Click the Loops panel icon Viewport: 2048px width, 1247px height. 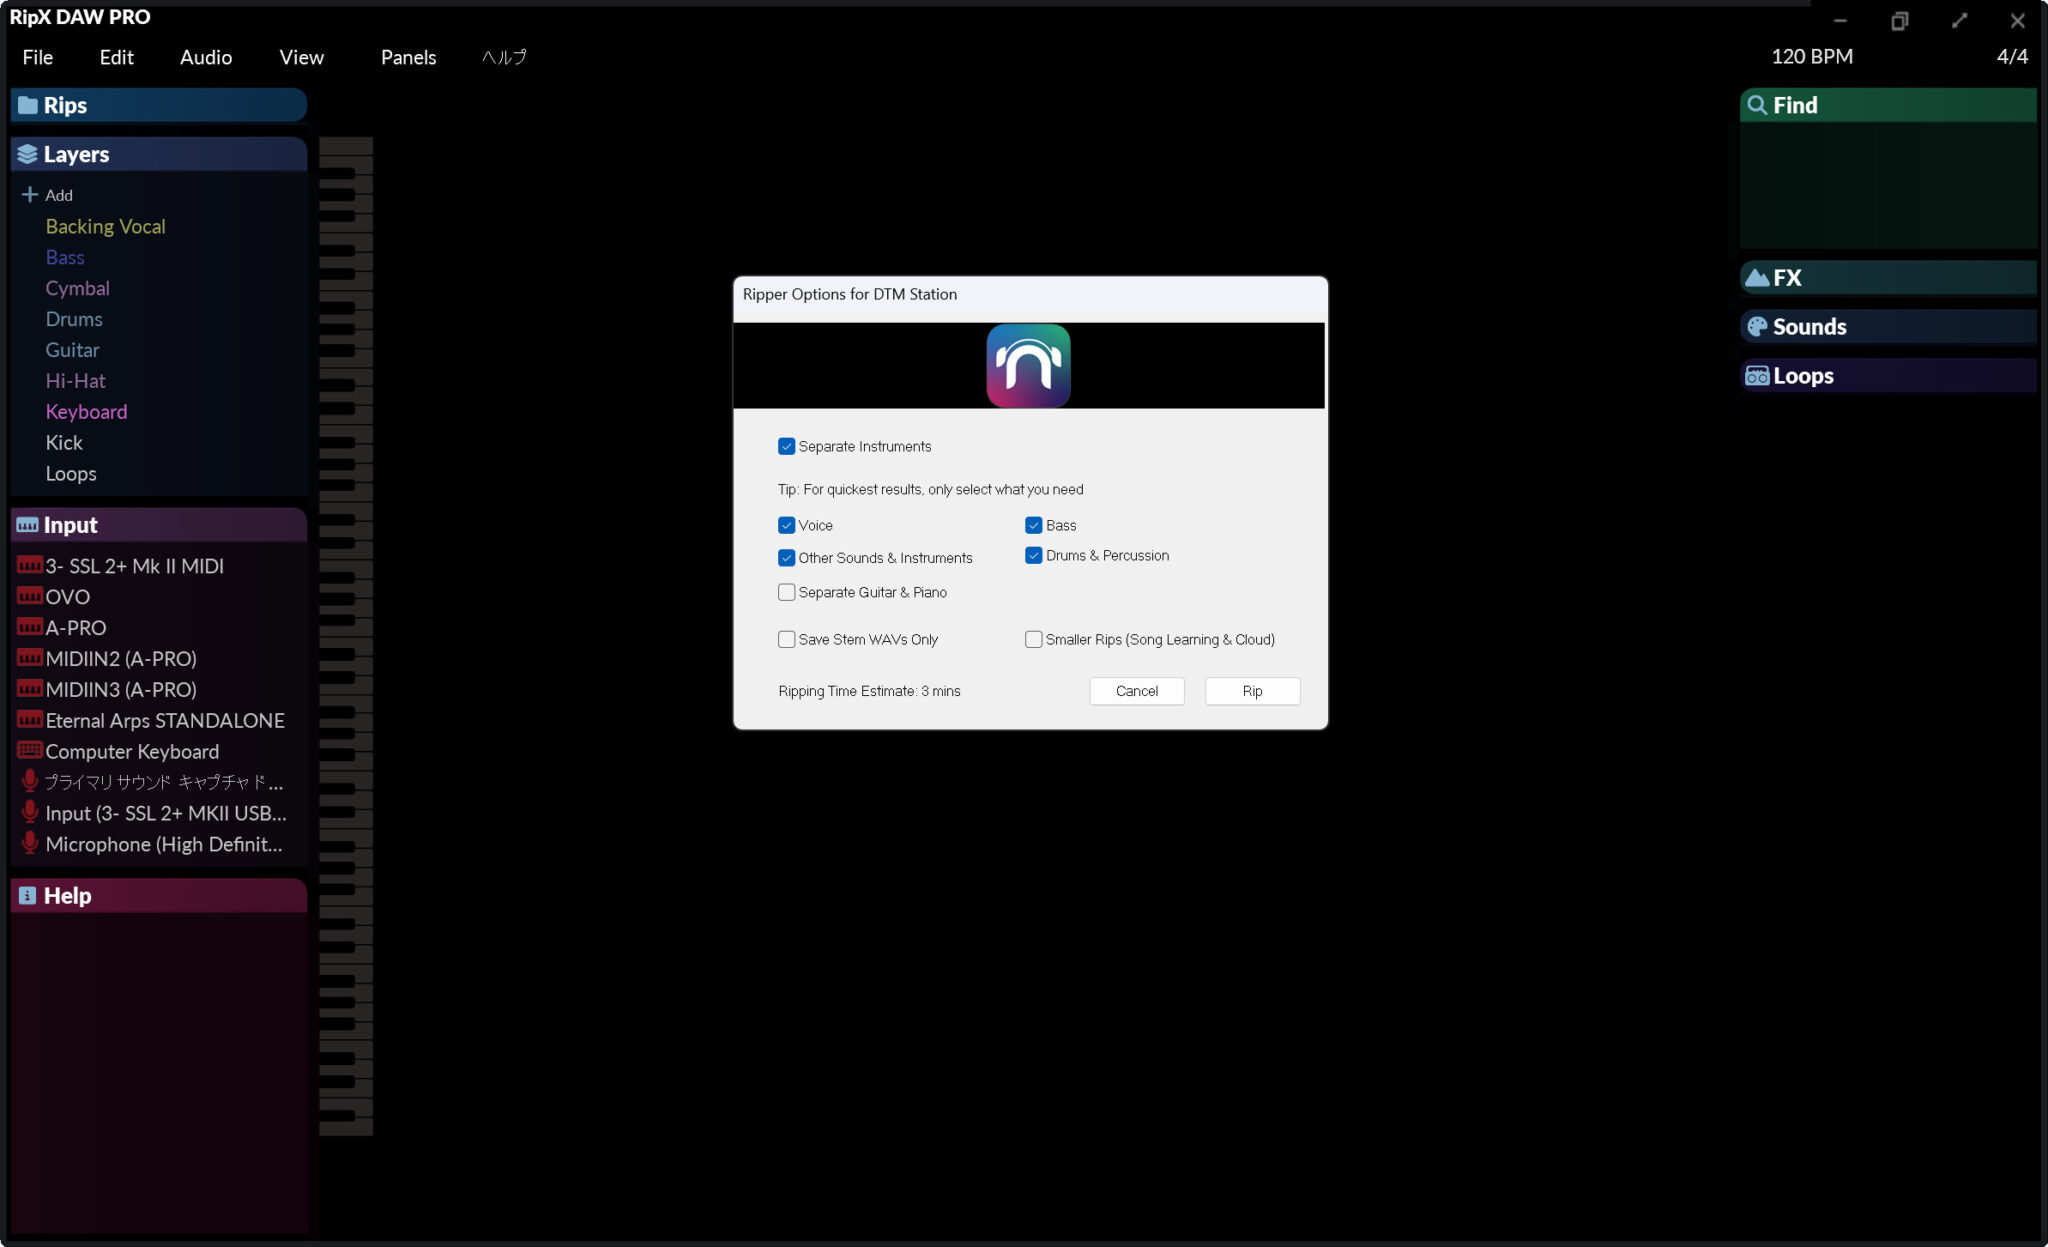click(1757, 375)
